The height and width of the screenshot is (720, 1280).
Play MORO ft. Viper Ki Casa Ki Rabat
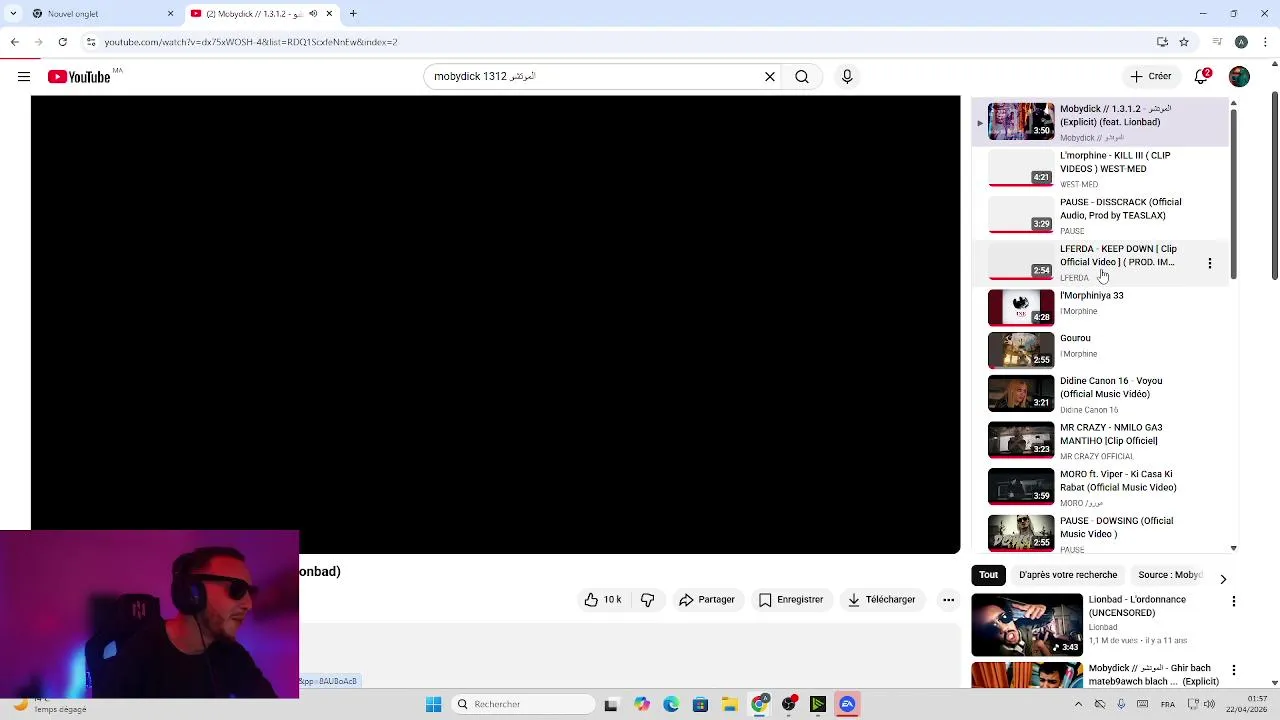1100,487
